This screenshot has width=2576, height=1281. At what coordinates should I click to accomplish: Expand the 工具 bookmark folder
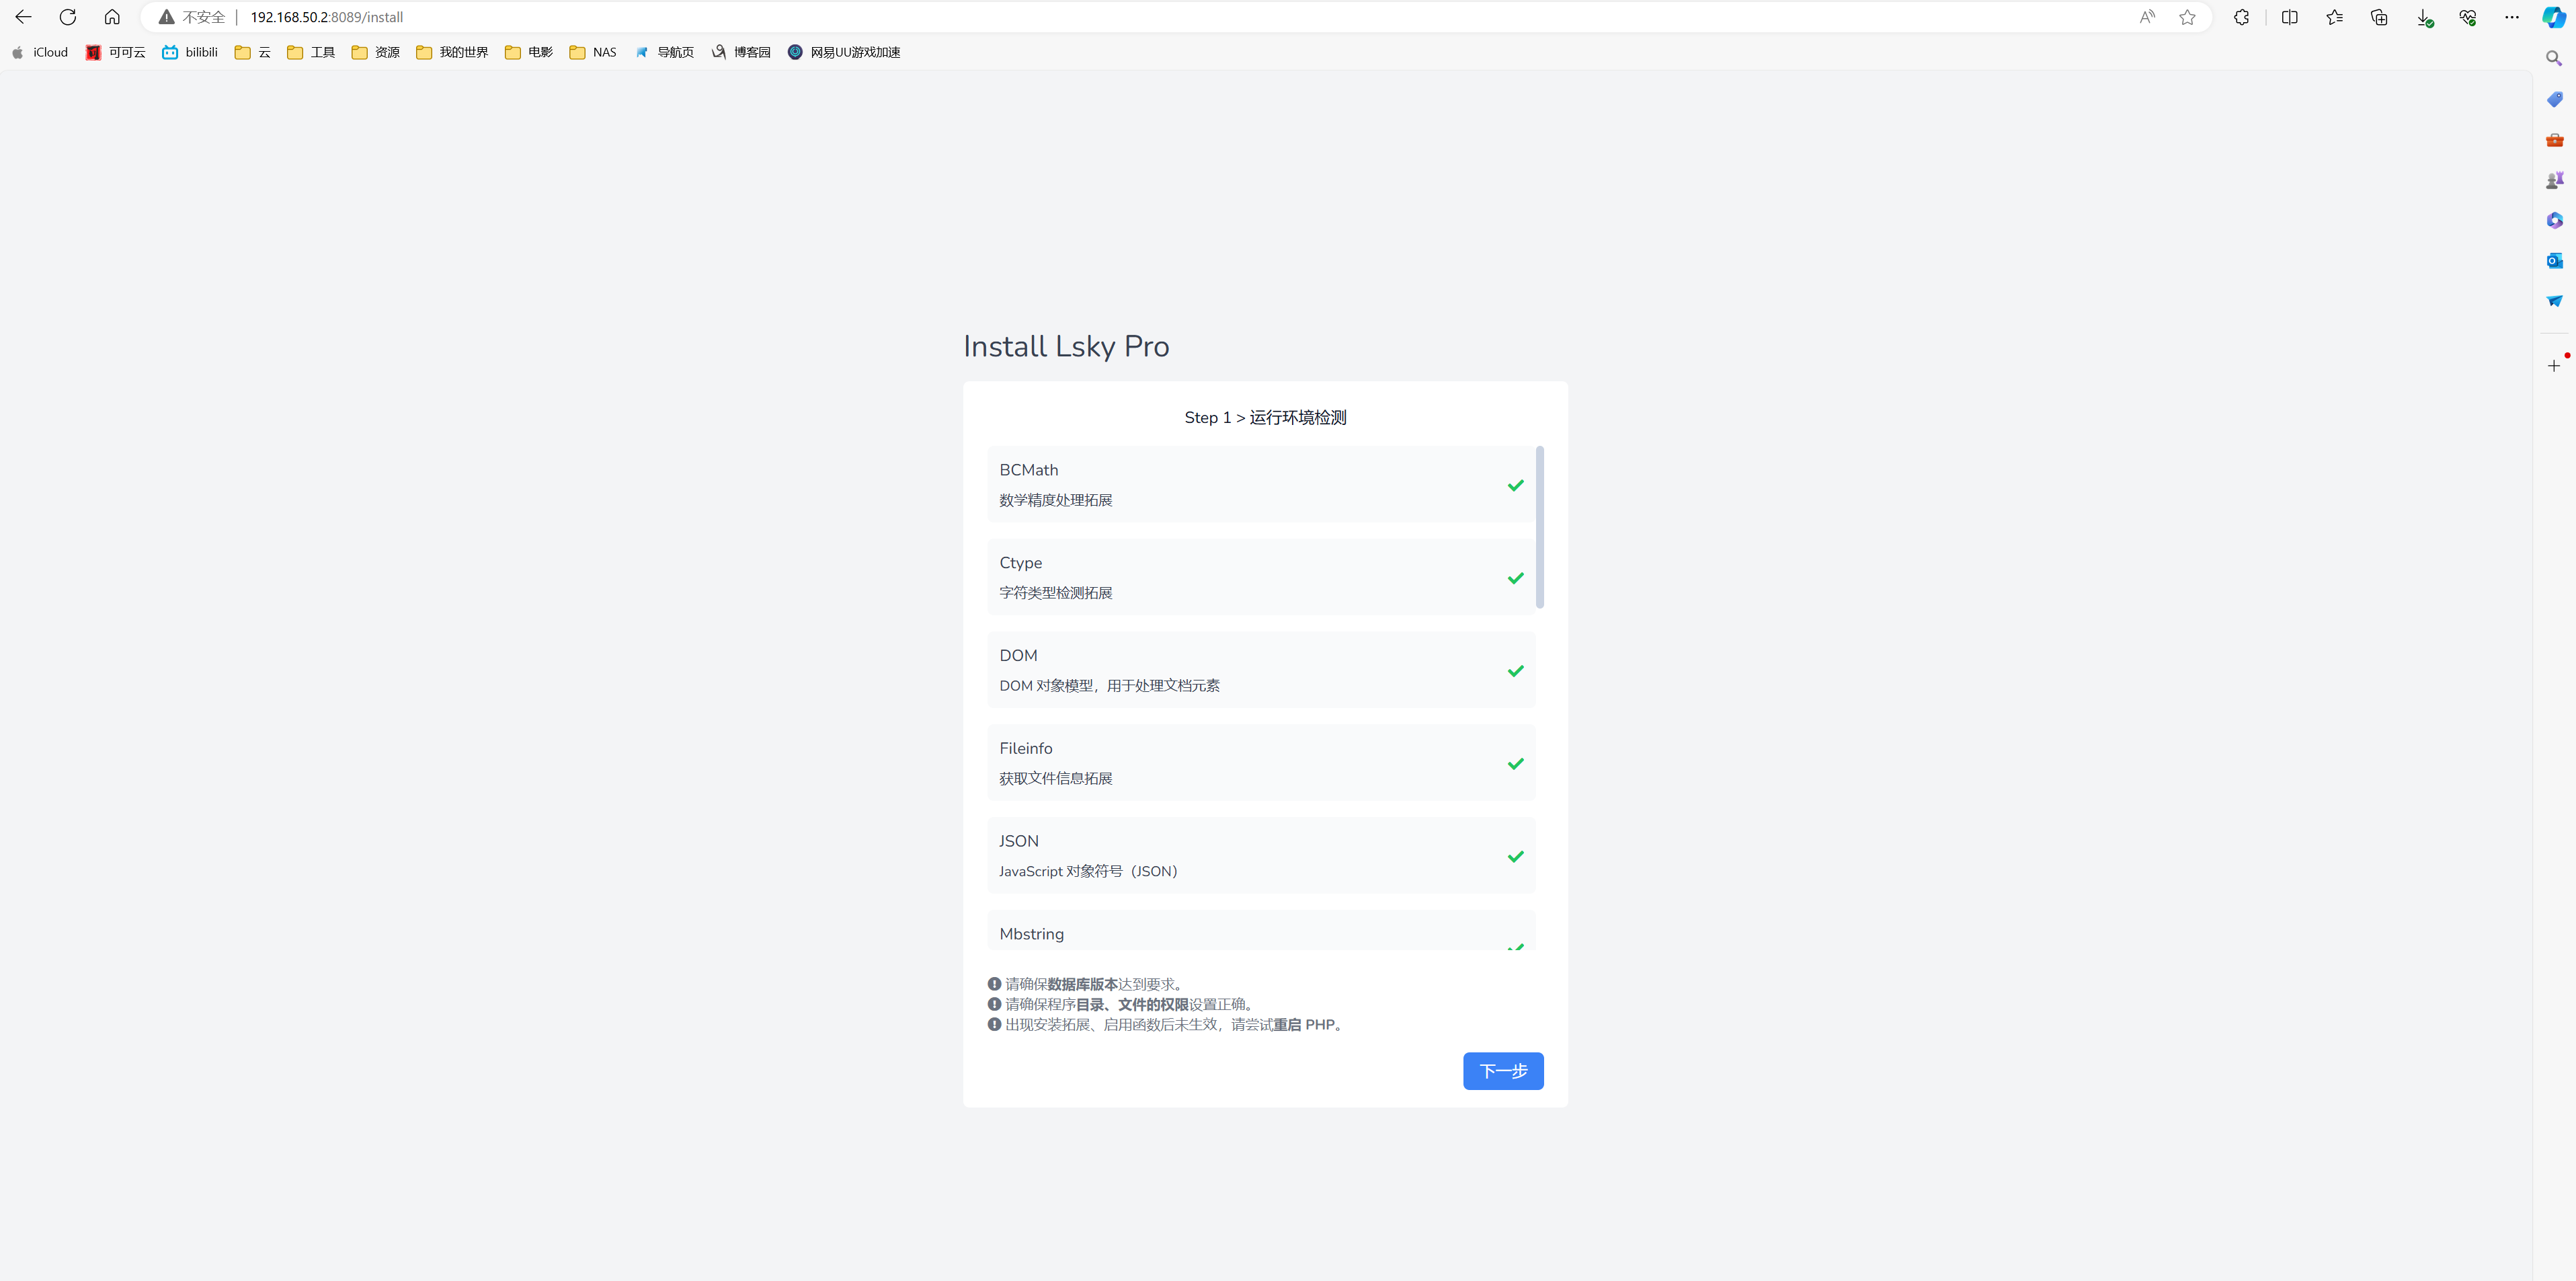point(311,52)
